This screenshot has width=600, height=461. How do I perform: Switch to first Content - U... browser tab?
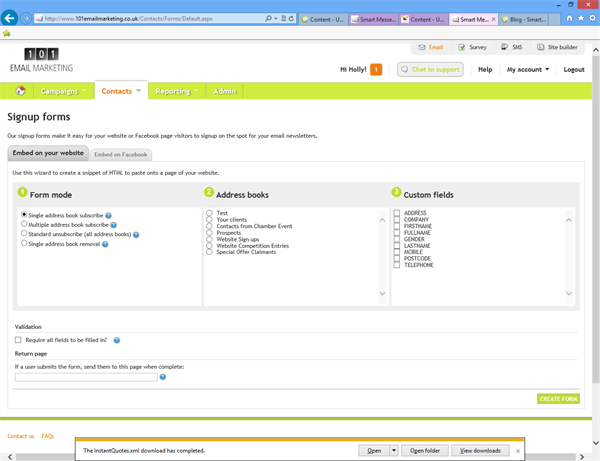tap(323, 19)
